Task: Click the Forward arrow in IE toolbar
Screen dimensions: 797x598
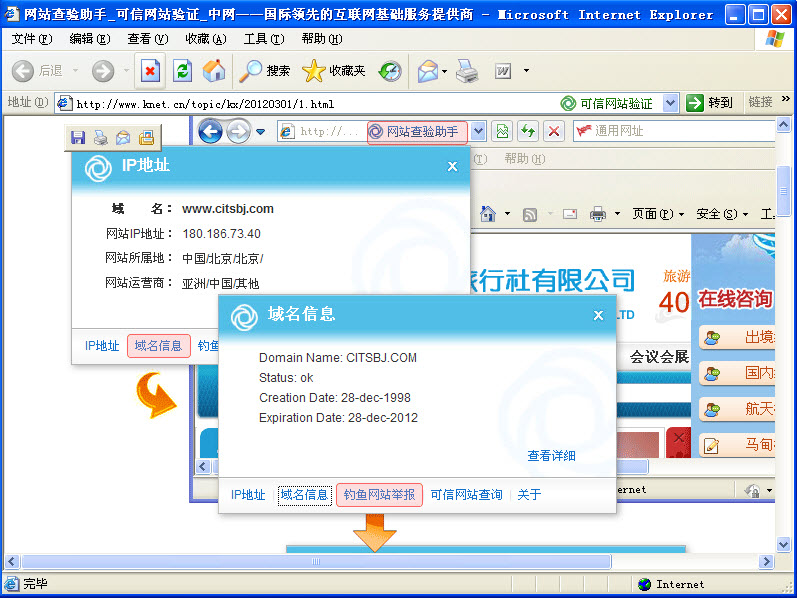Action: click(103, 71)
